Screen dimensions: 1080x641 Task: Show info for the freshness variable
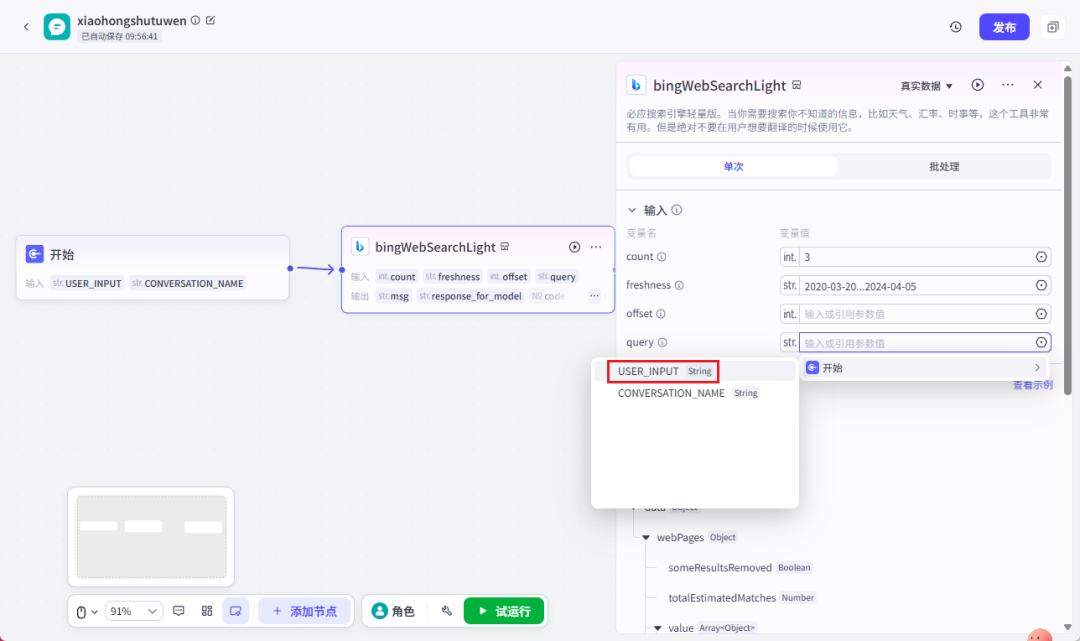679,285
